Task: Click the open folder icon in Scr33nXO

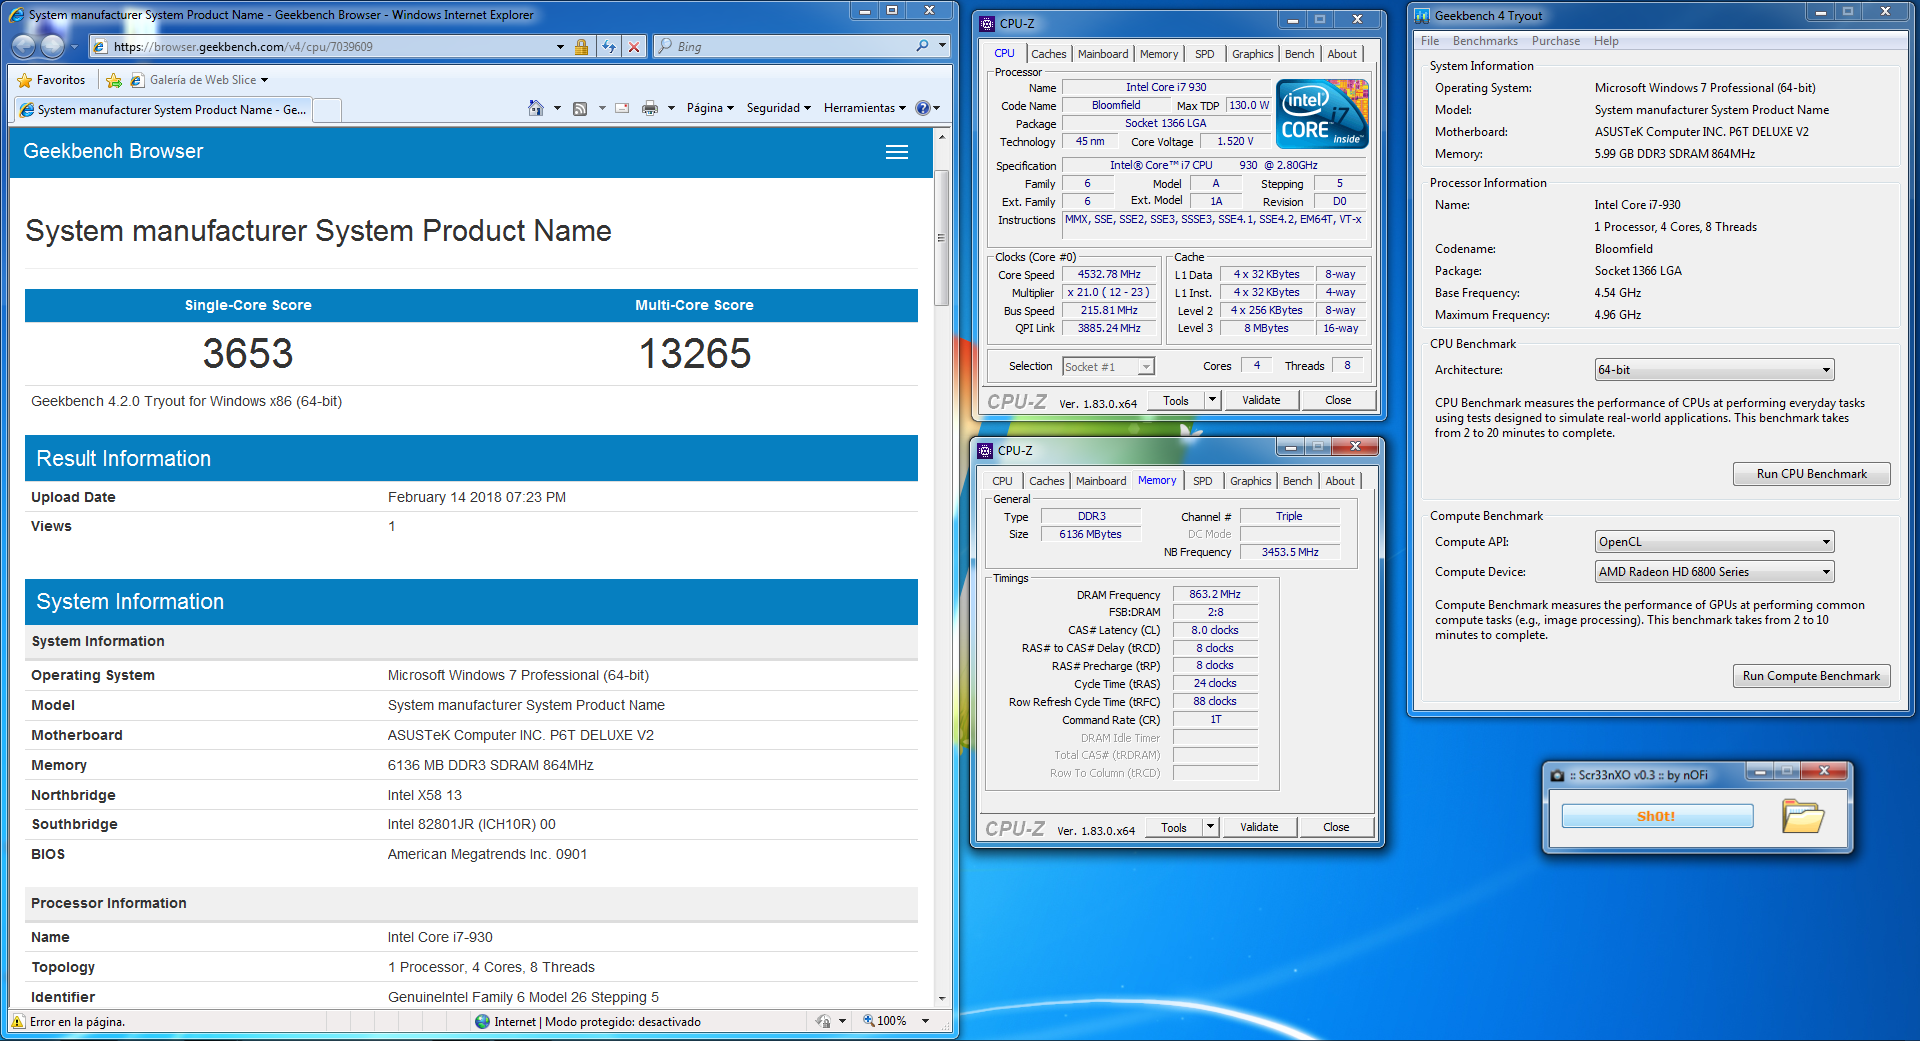Action: [x=1803, y=816]
